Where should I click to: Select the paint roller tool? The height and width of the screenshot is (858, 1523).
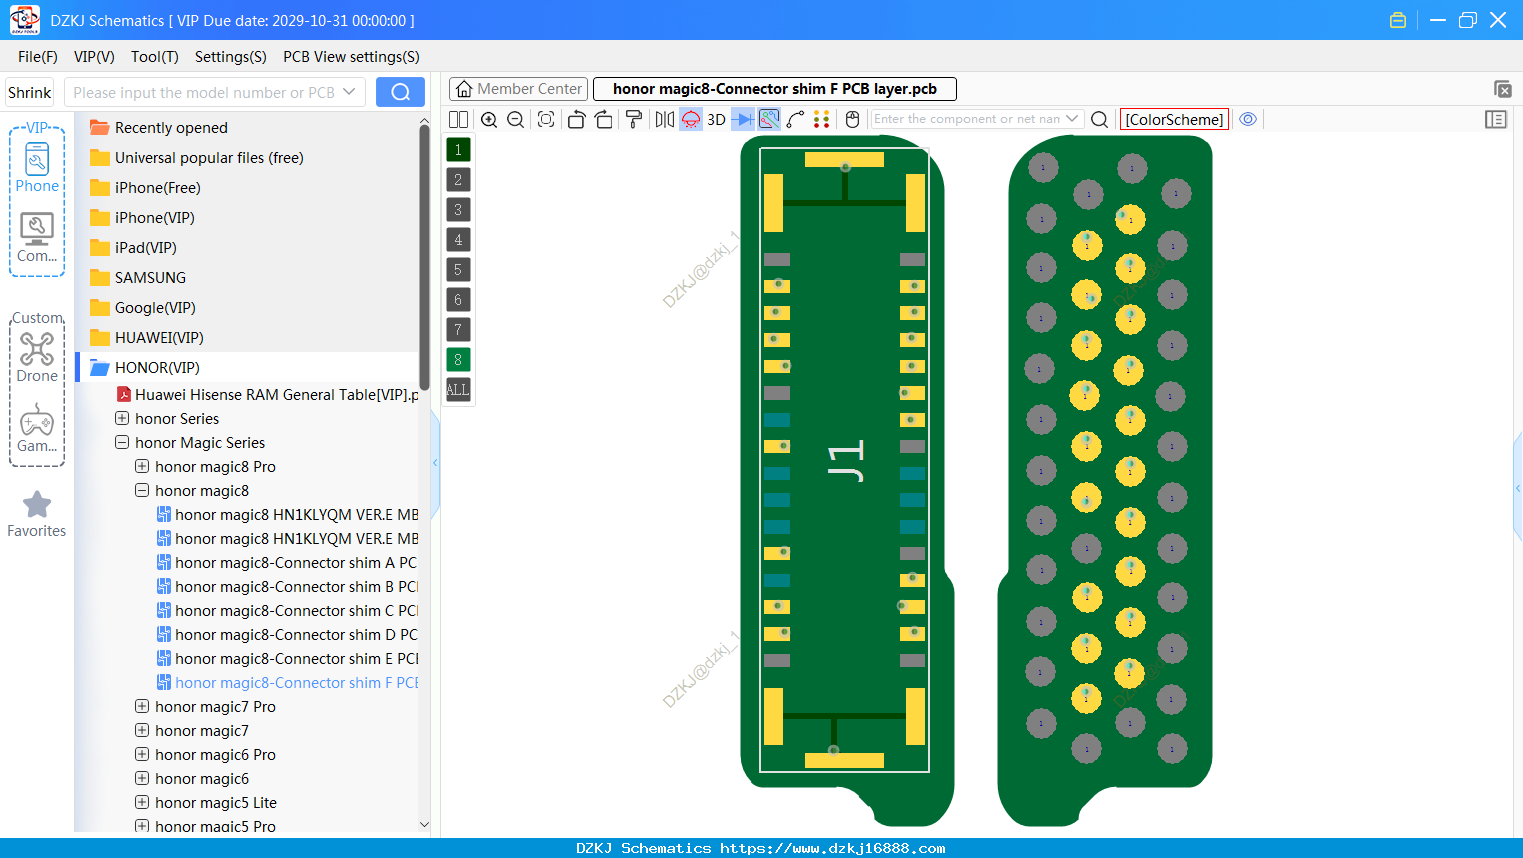[x=634, y=119]
